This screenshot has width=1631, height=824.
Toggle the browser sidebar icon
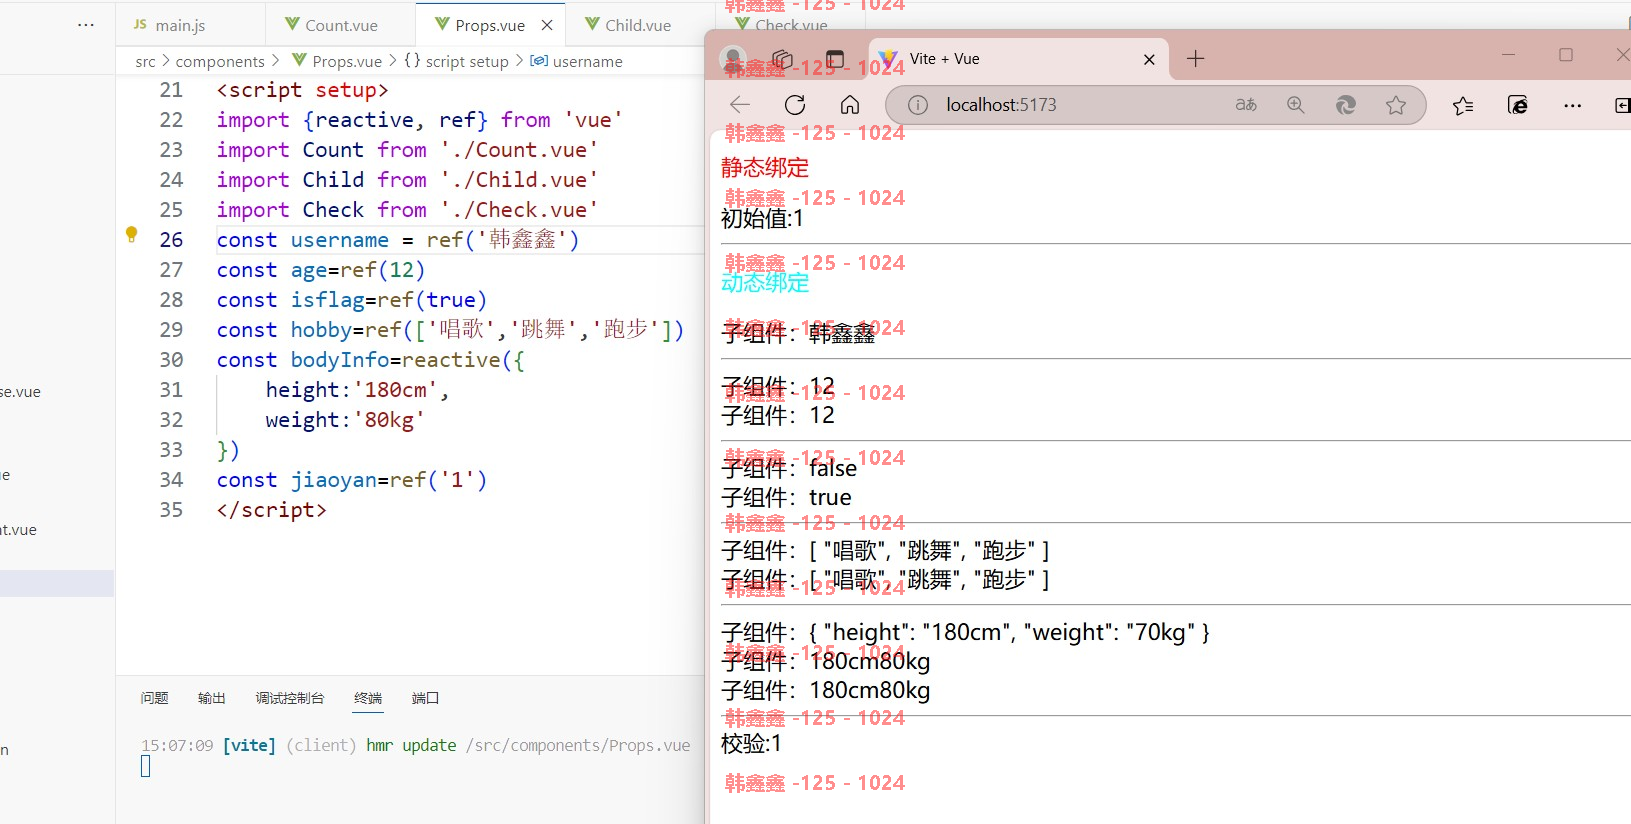[1622, 105]
